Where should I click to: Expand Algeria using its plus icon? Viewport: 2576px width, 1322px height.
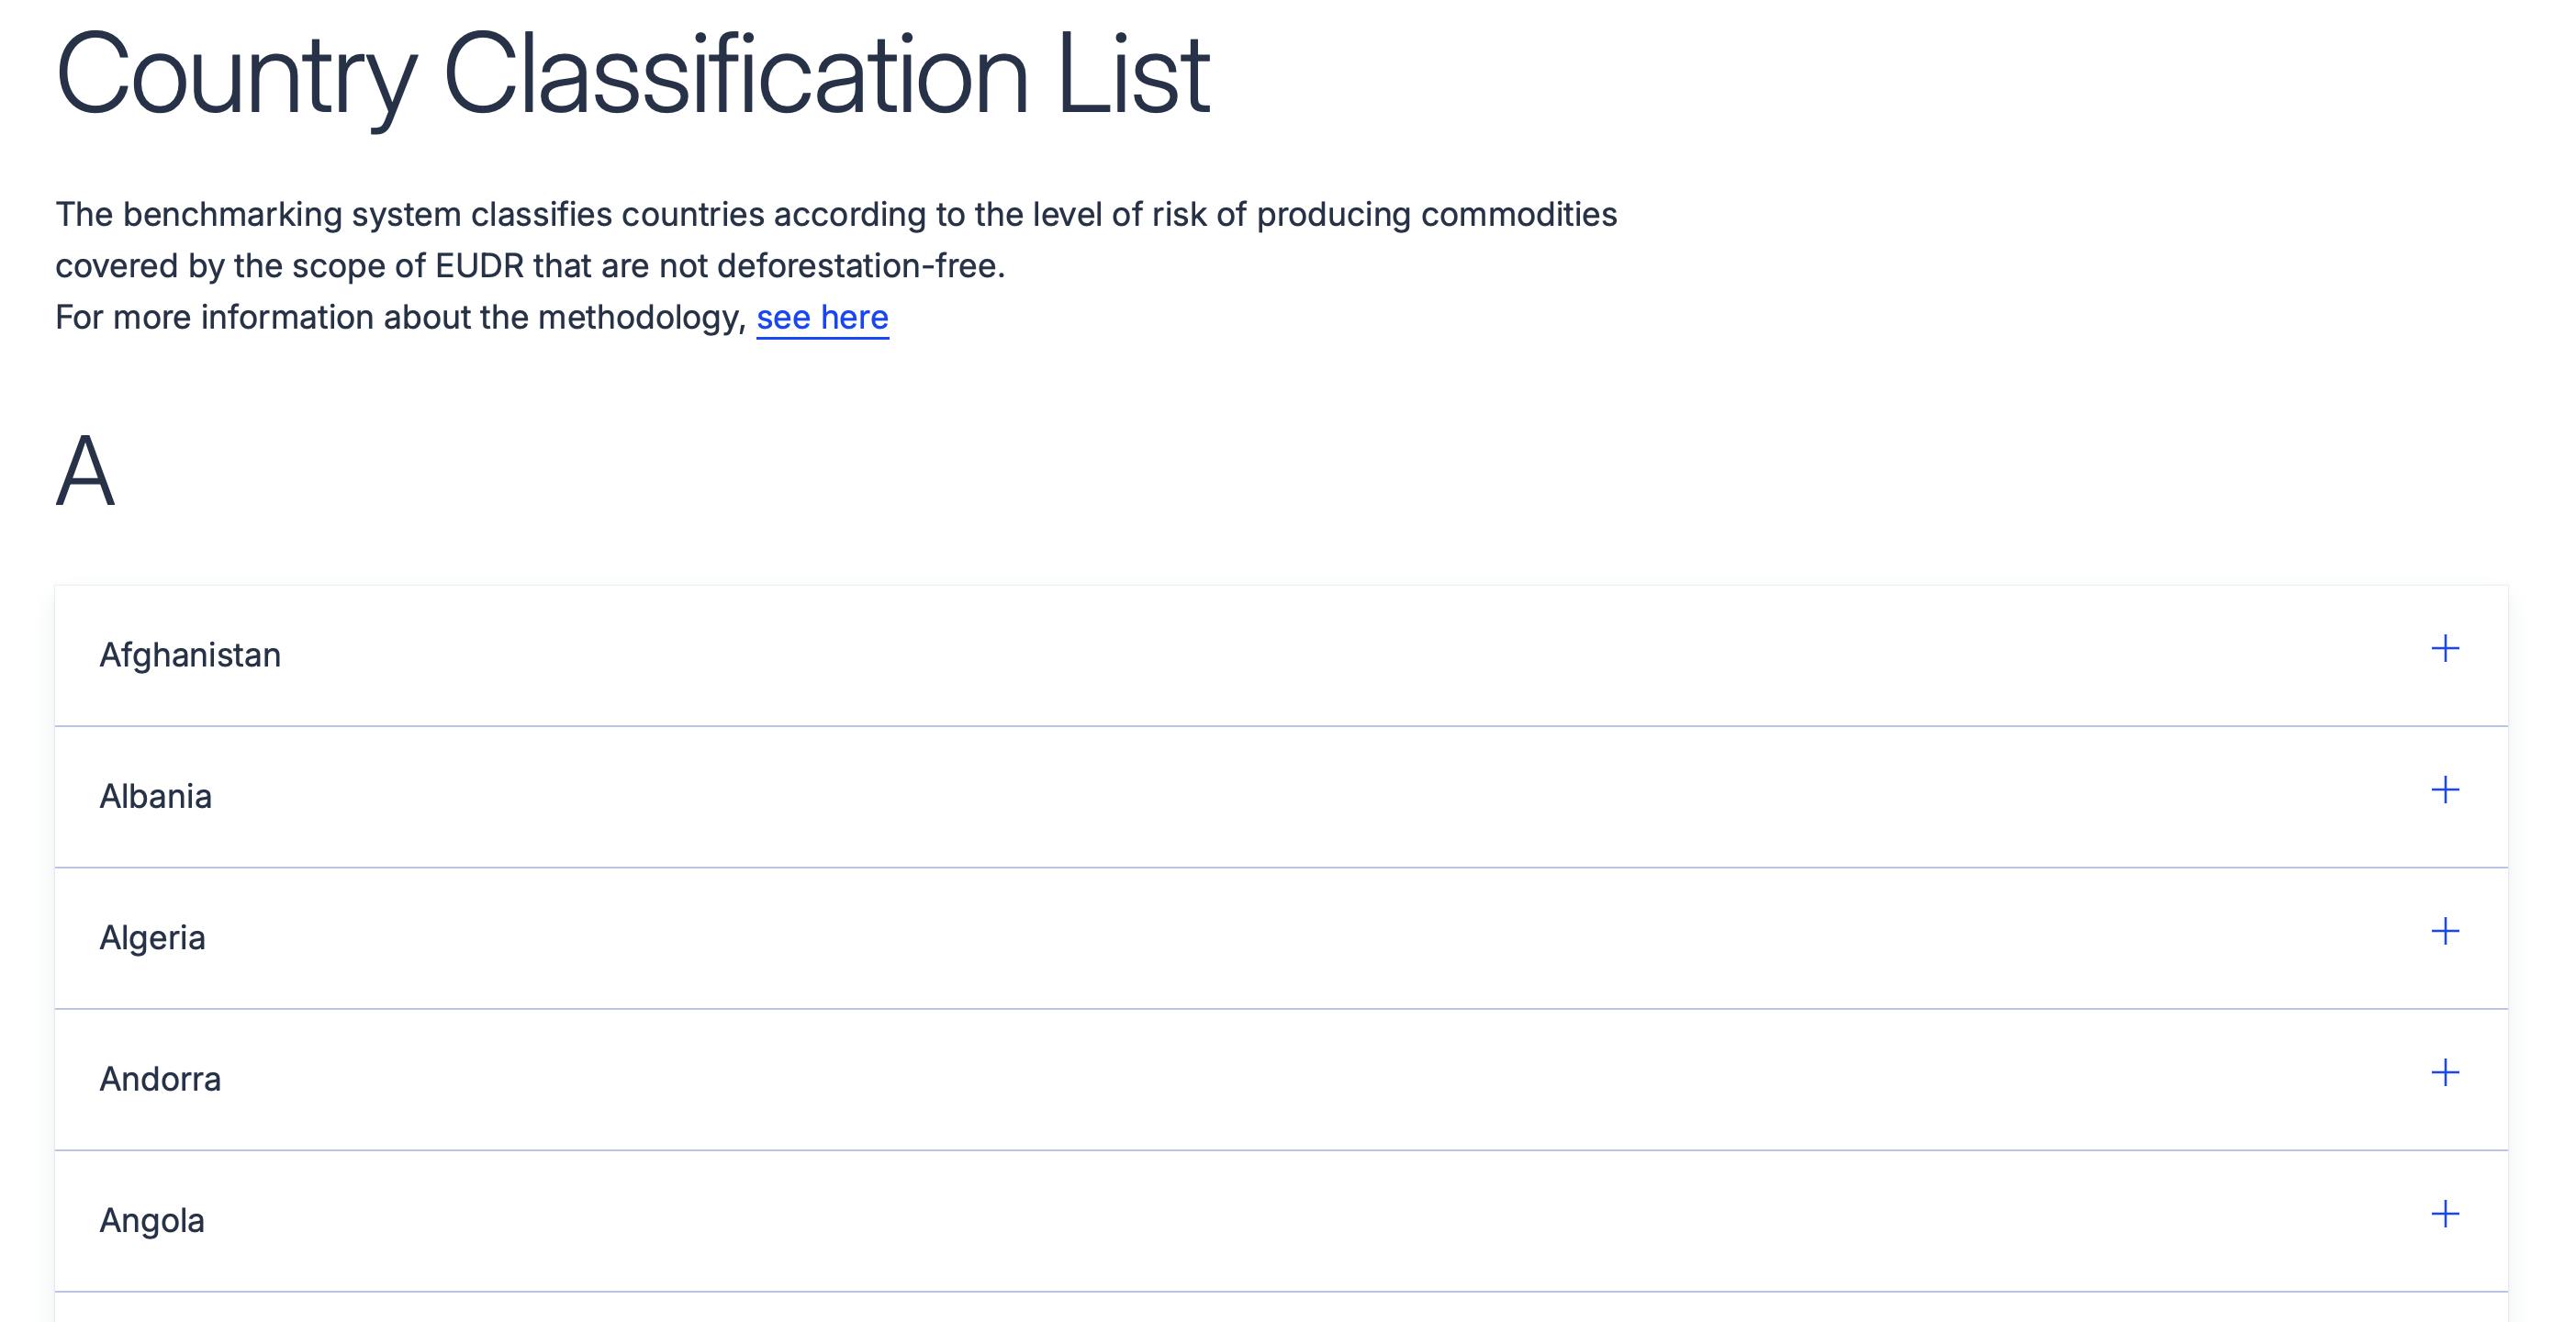pyautogui.click(x=2444, y=932)
